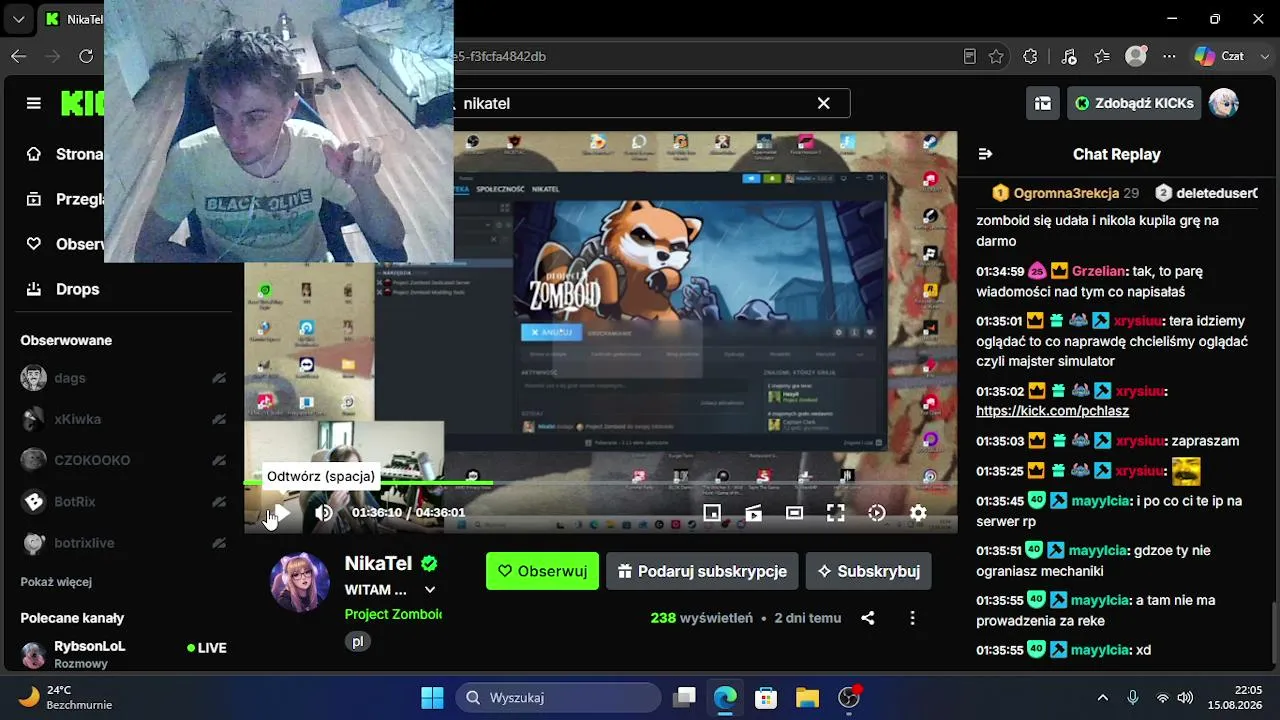1280x720 pixels.
Task: Show hidden system tray icons
Action: 1103,697
